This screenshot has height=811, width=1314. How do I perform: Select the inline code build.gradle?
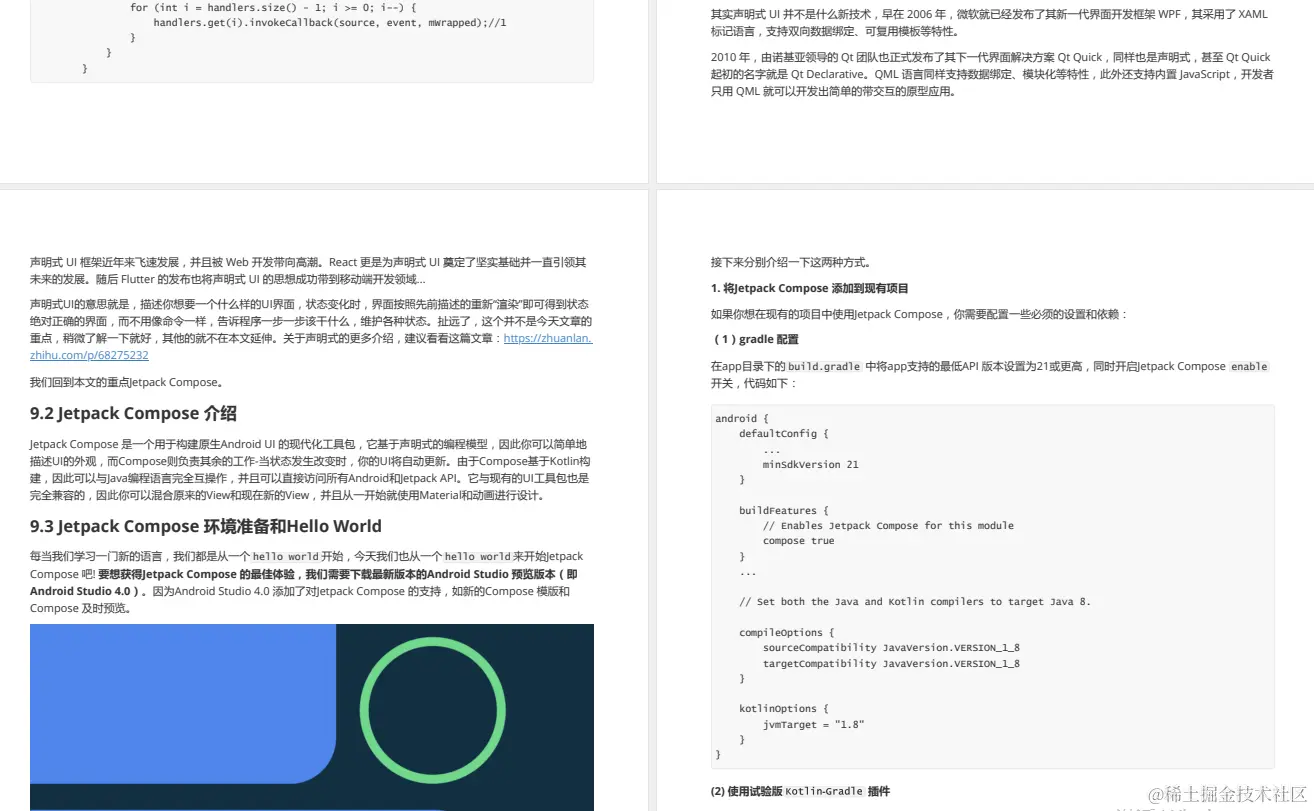825,366
